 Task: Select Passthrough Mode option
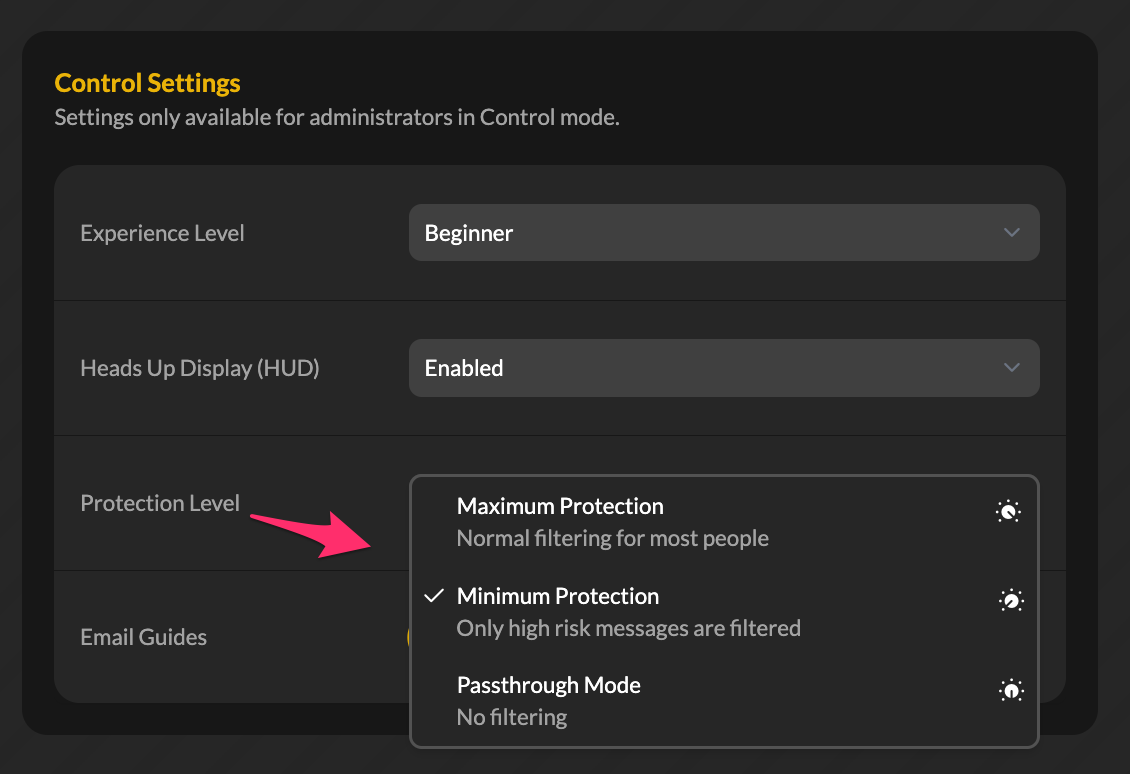tap(724, 700)
